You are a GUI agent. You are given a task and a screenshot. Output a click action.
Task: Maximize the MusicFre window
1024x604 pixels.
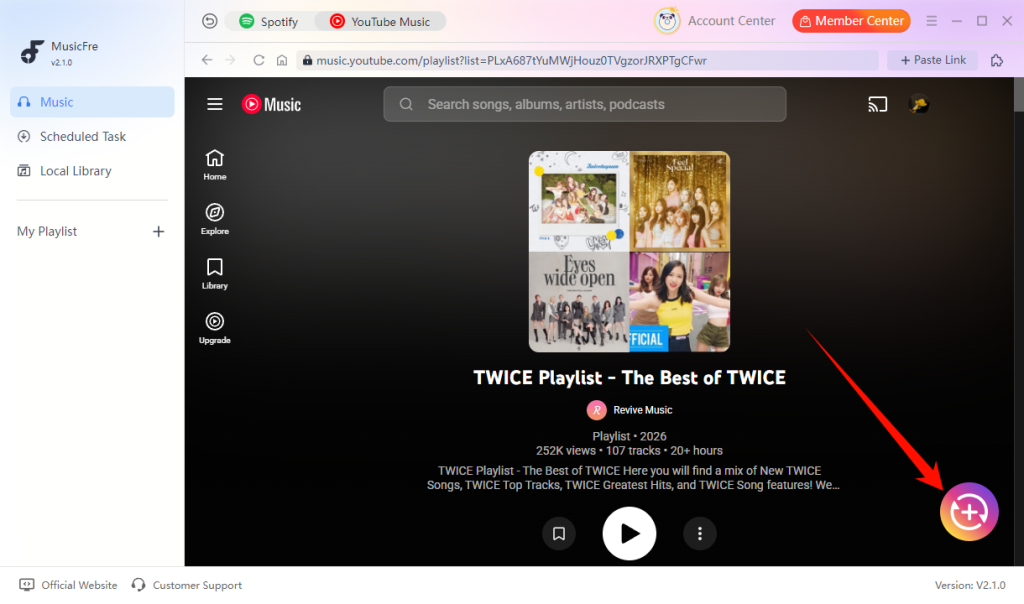982,21
